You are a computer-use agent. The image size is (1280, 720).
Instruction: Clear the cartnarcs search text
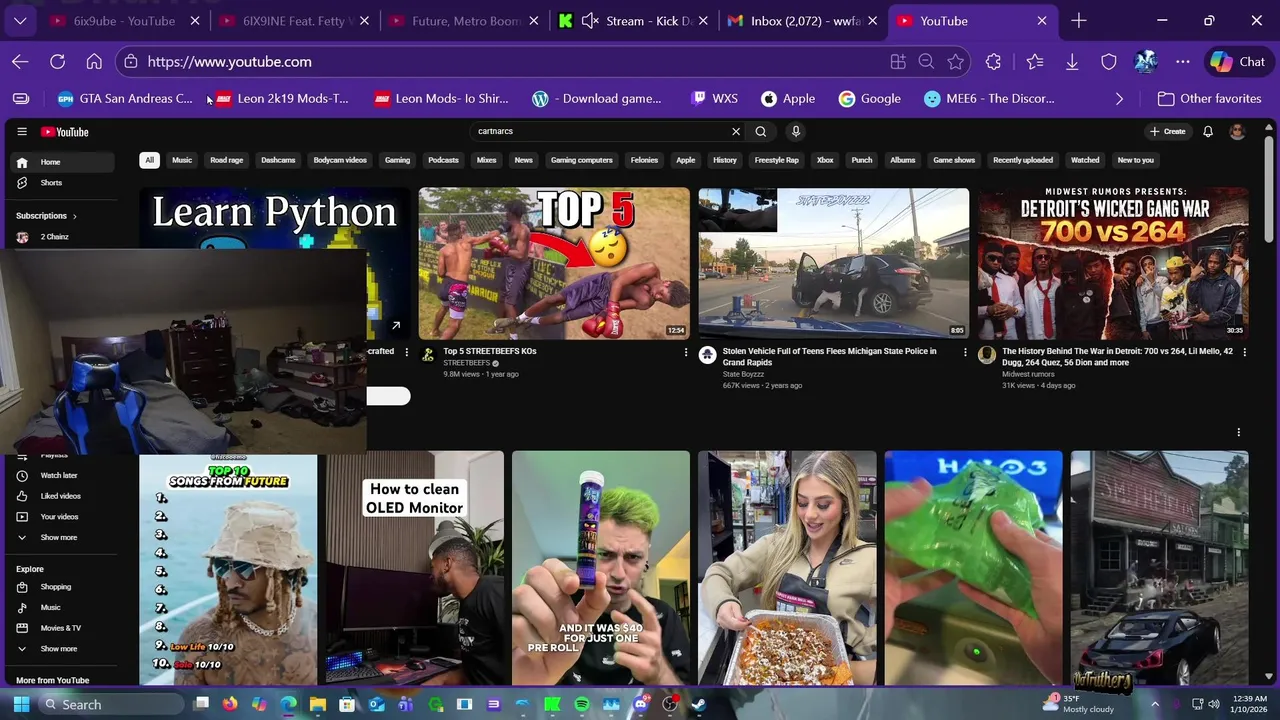coord(736,131)
